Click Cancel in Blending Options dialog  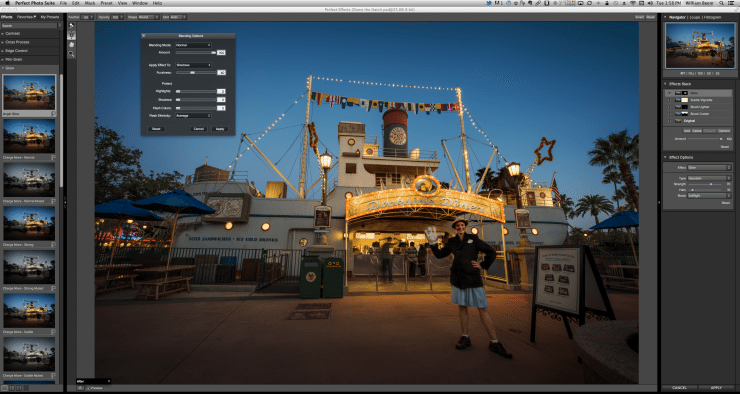[199, 129]
